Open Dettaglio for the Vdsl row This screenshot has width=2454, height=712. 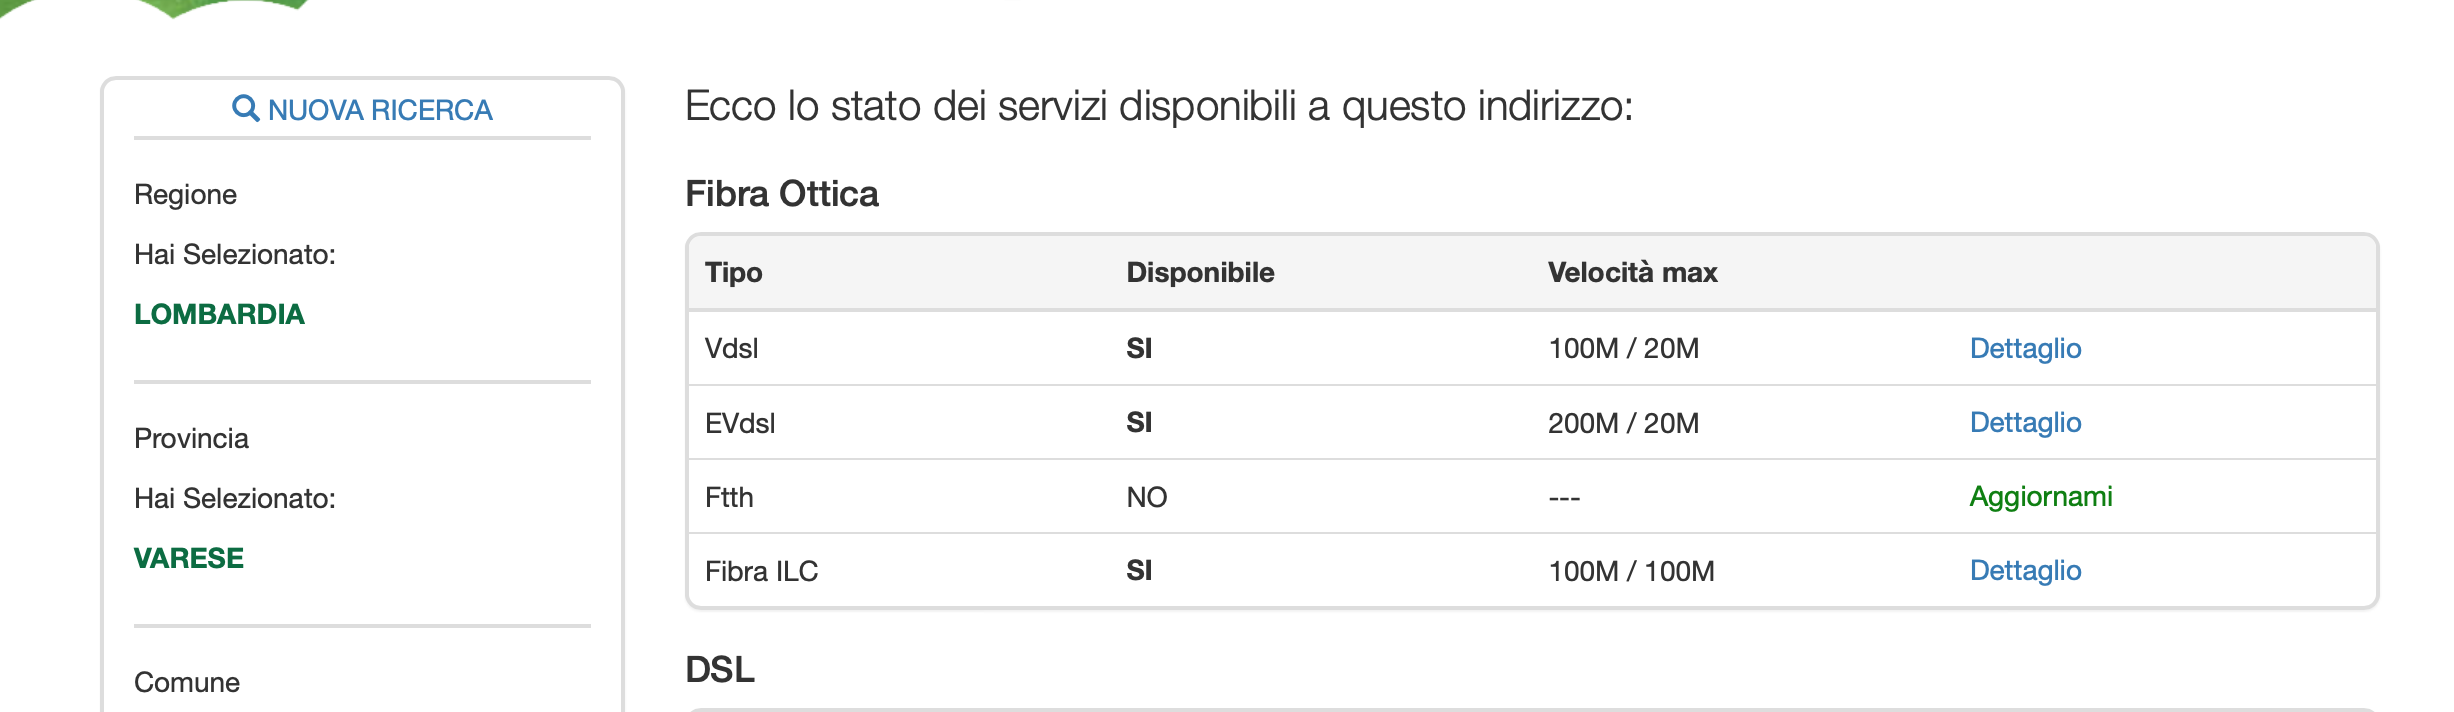[x=2025, y=348]
